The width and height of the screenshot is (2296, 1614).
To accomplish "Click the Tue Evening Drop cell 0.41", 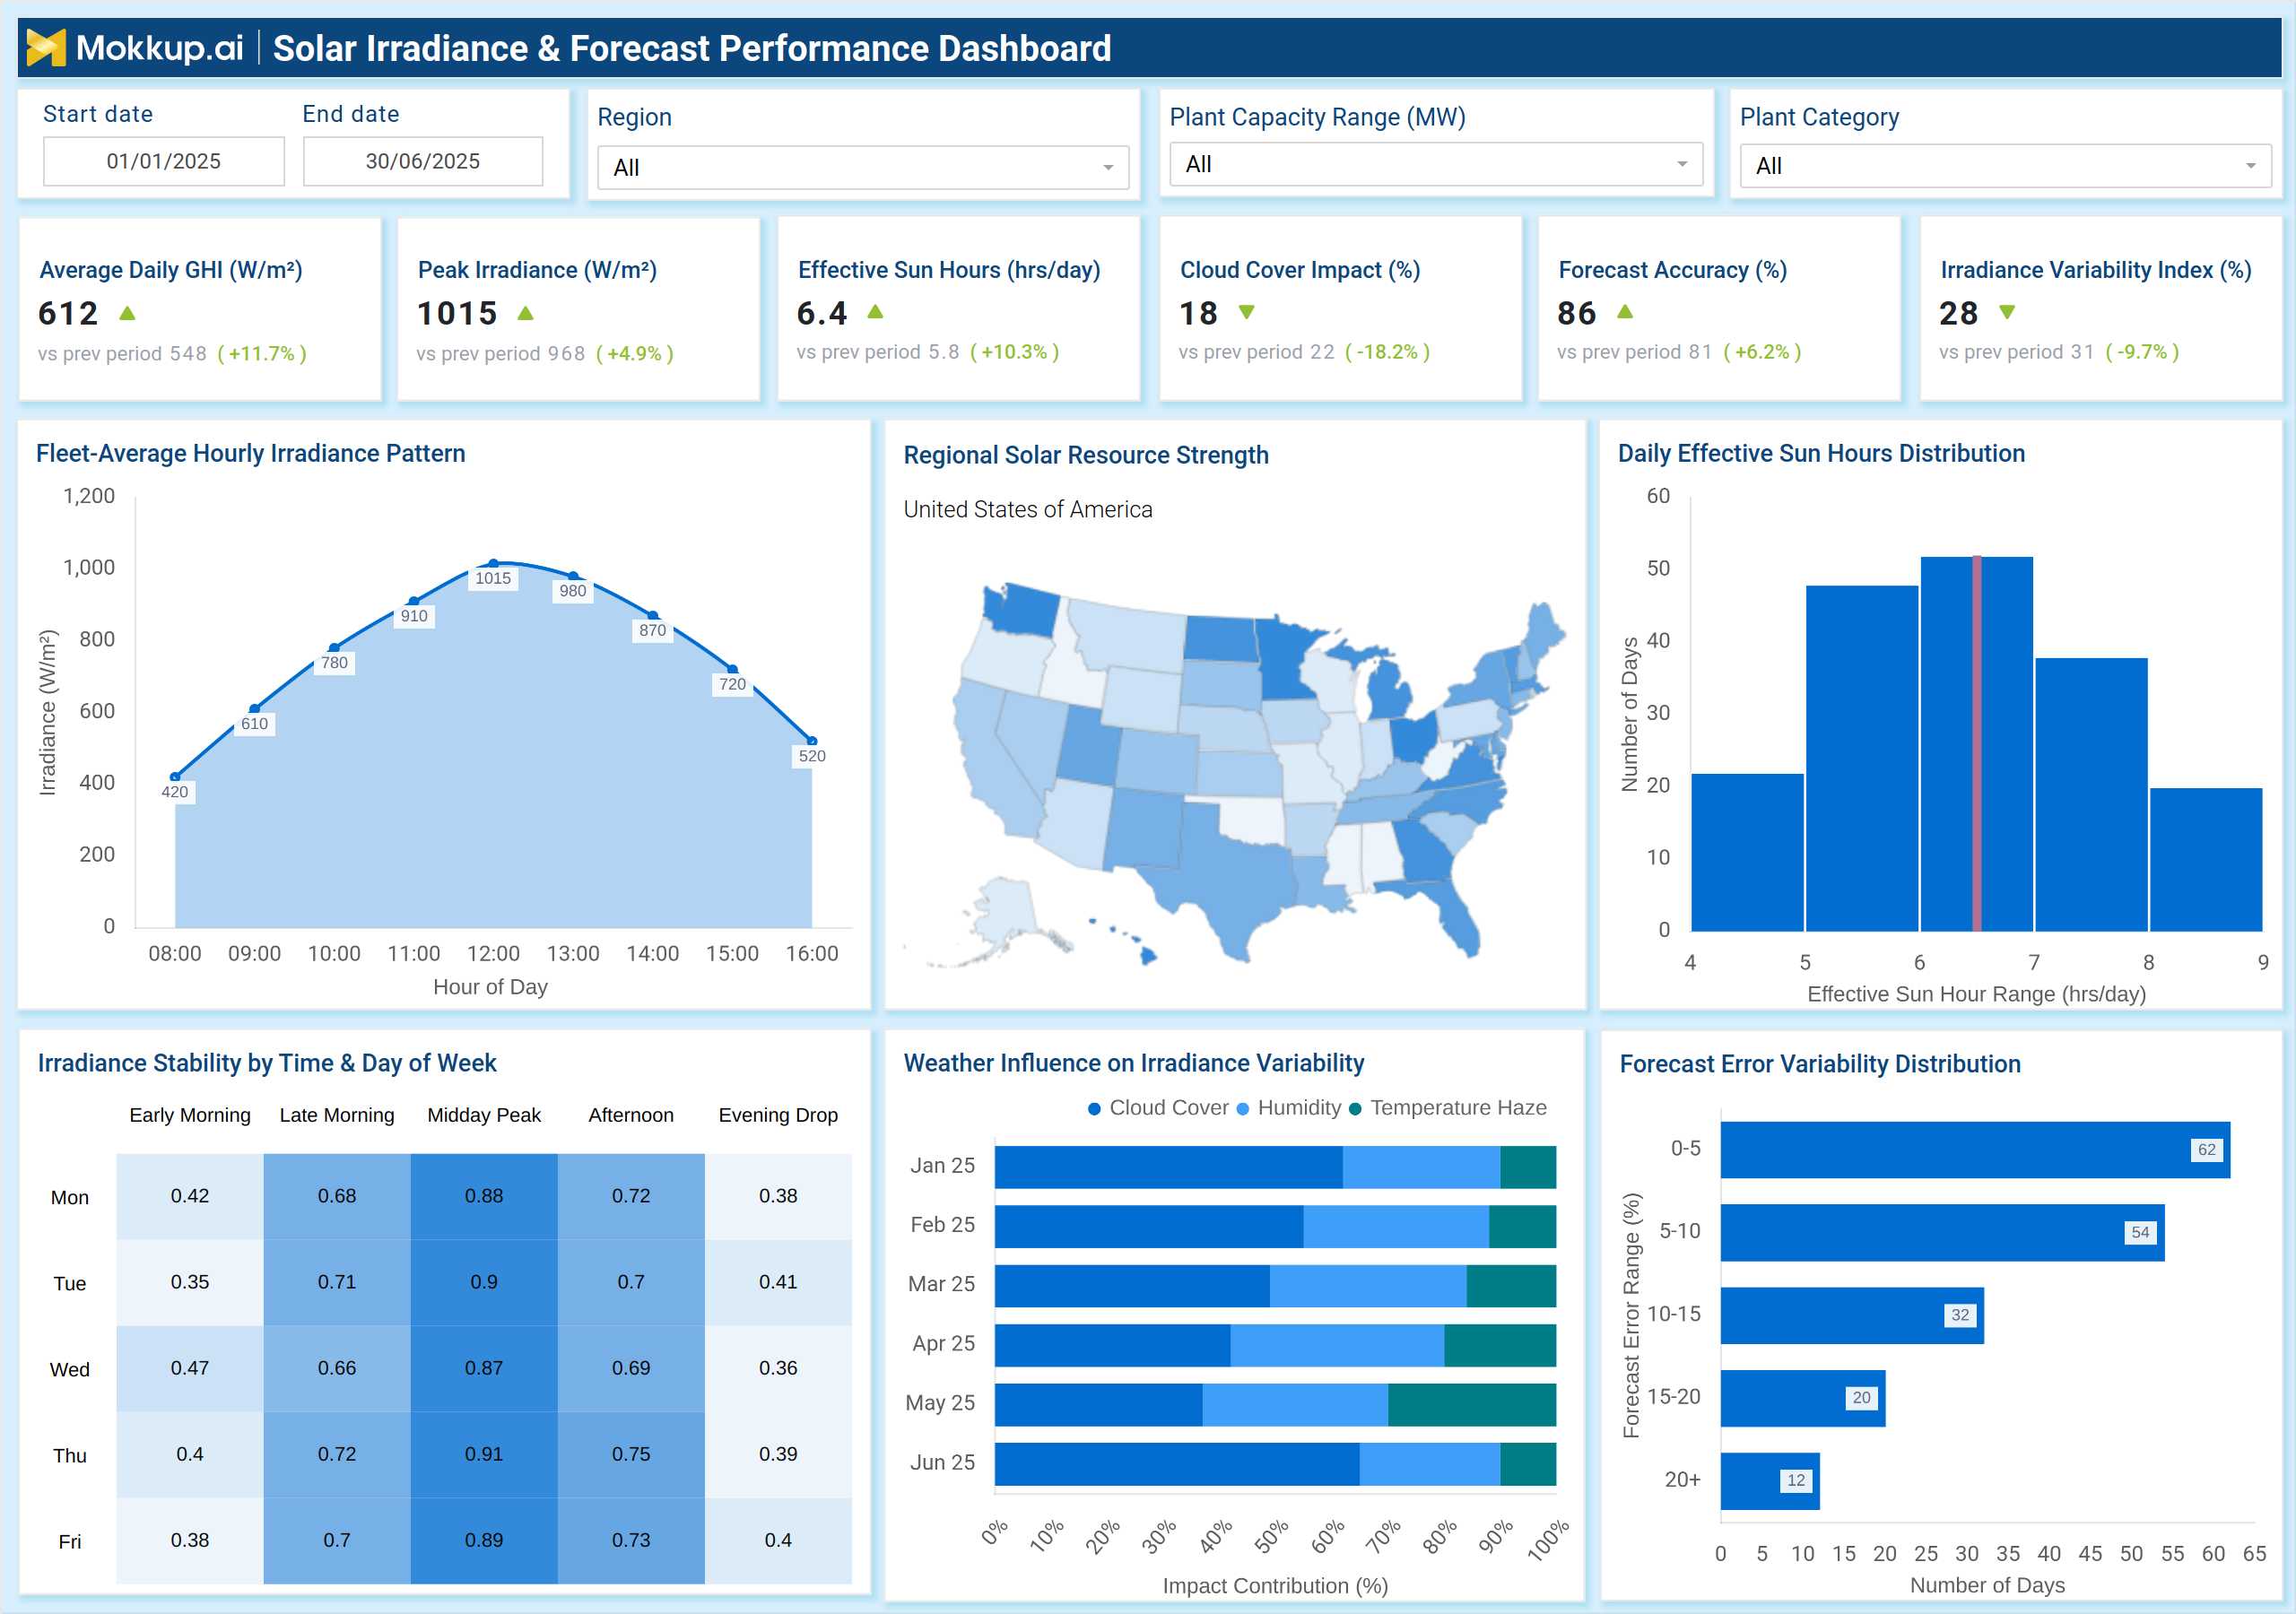I will coord(778,1282).
